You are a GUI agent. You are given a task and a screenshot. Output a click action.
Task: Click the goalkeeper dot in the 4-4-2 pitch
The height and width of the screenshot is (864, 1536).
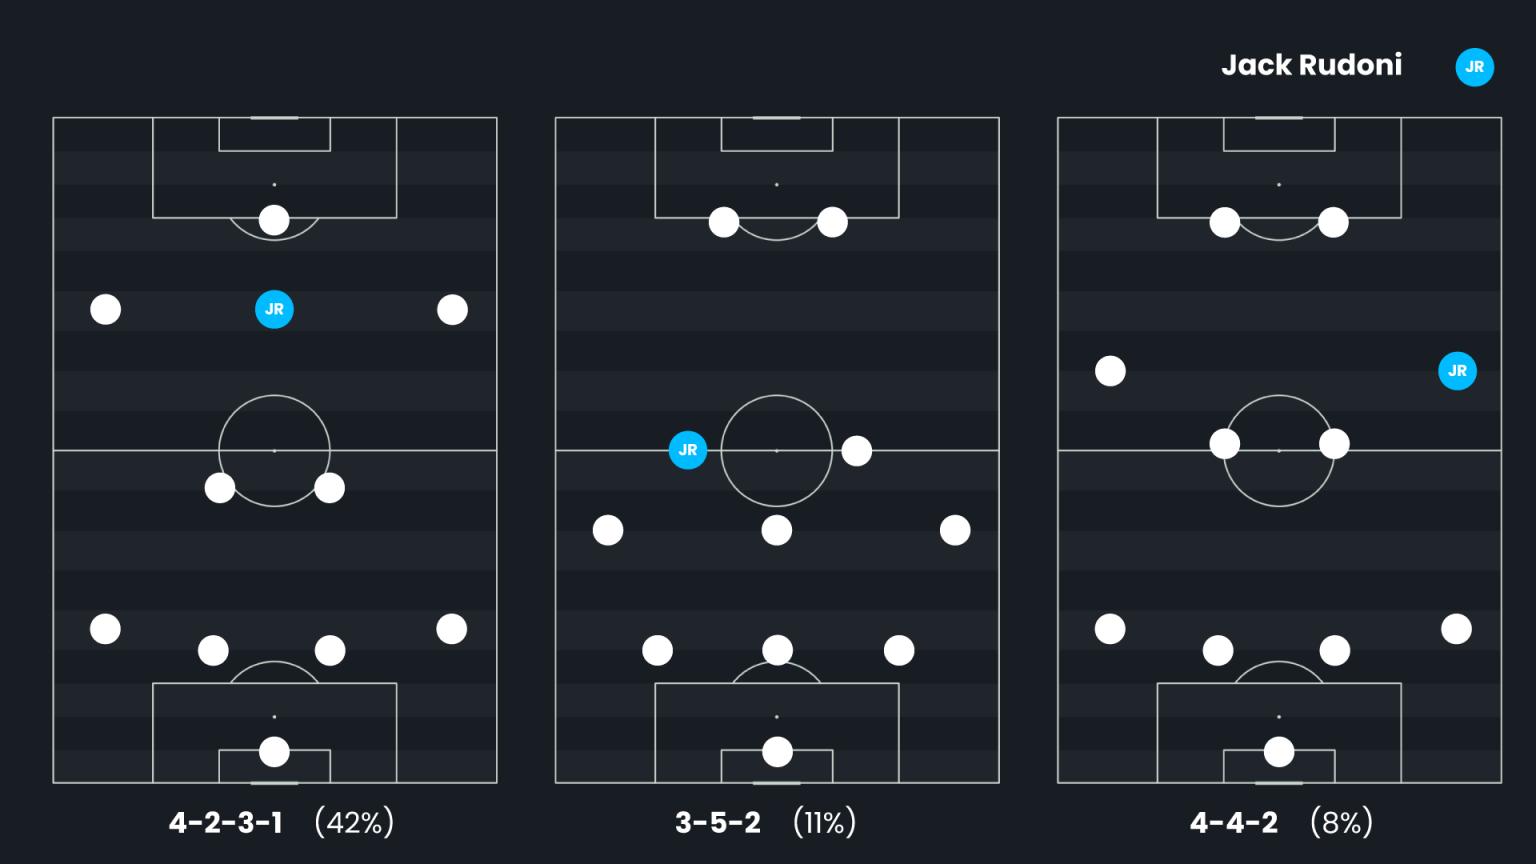1279,751
